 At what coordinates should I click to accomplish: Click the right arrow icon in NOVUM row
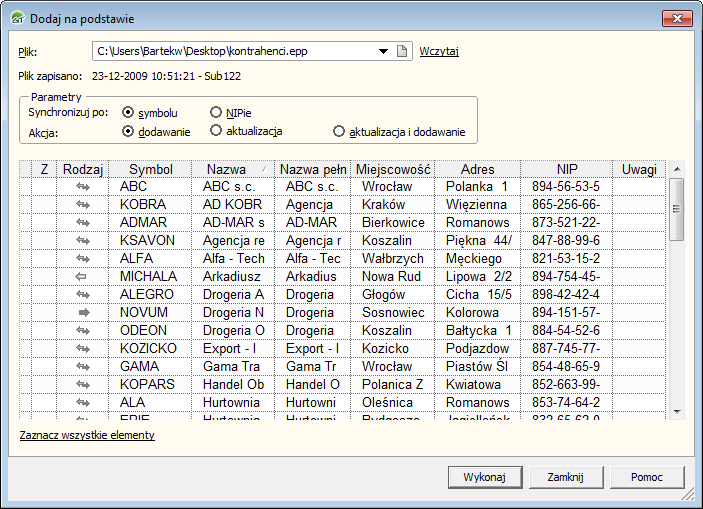(83, 312)
